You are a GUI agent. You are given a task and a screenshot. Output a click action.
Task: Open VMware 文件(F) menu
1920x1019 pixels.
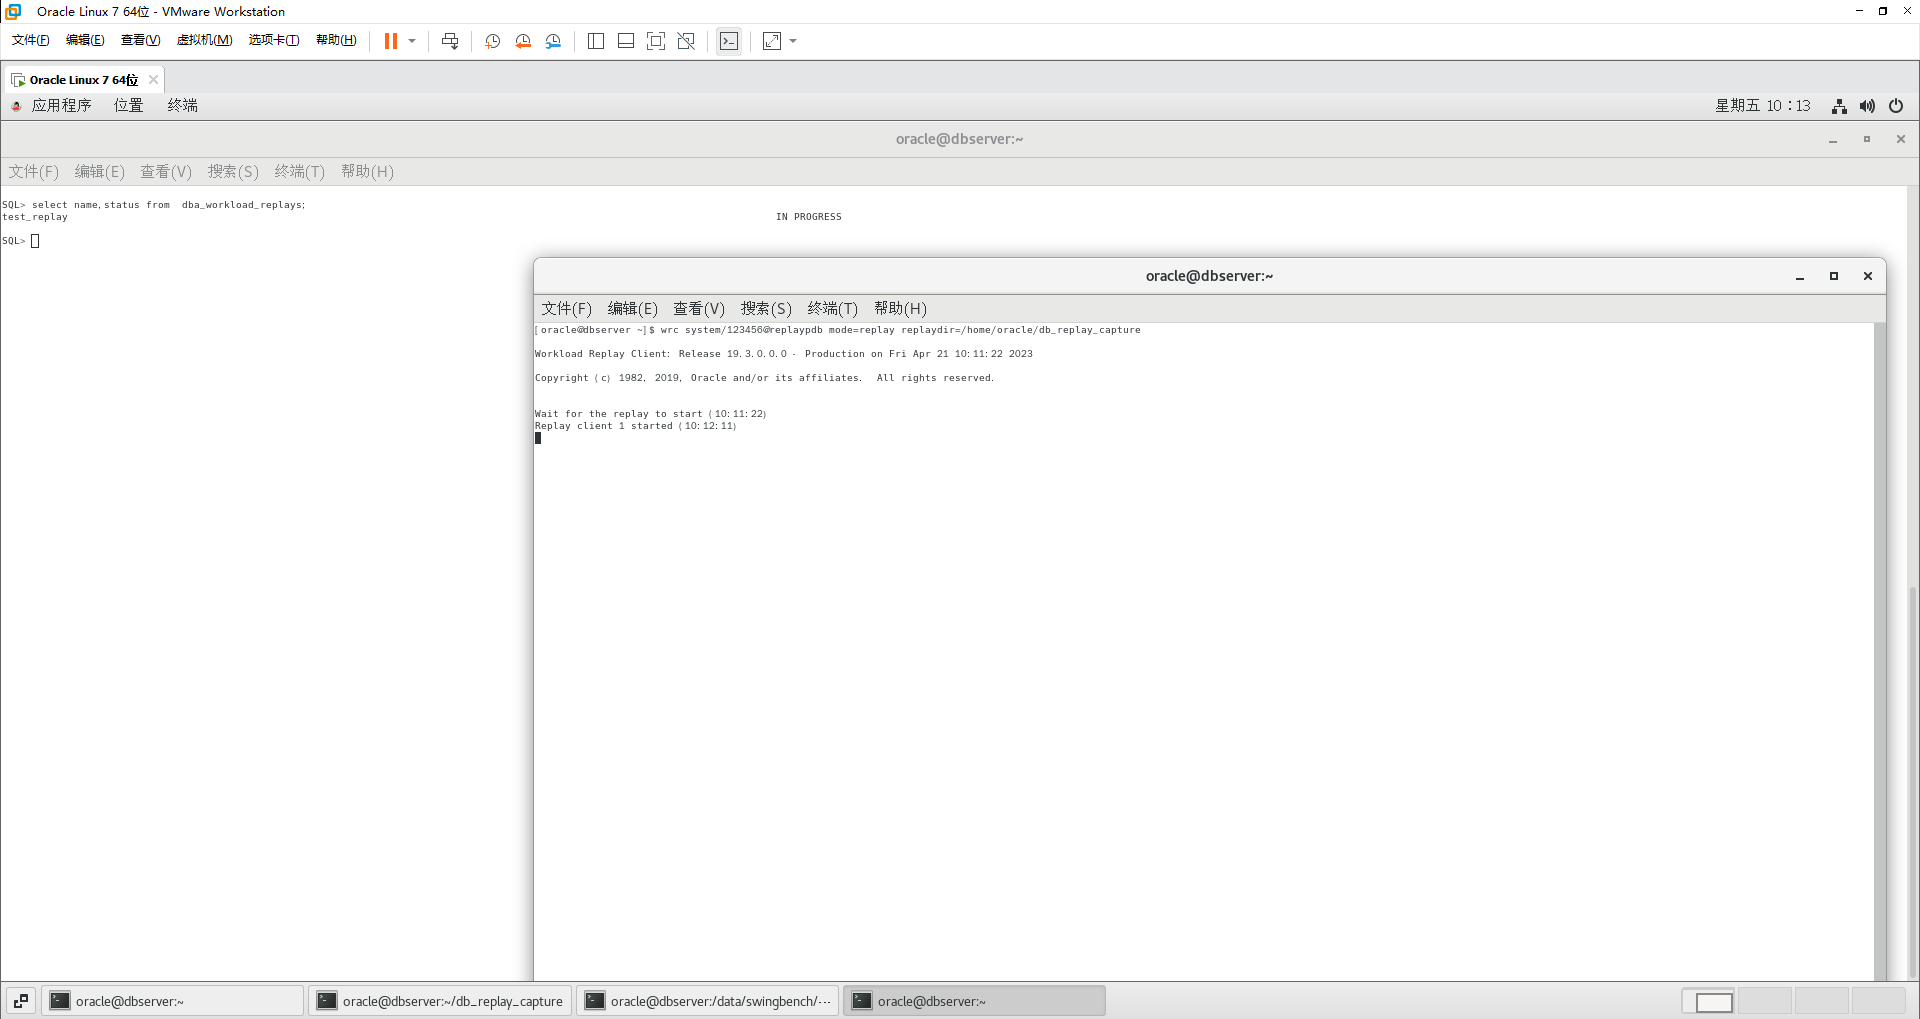[x=31, y=40]
